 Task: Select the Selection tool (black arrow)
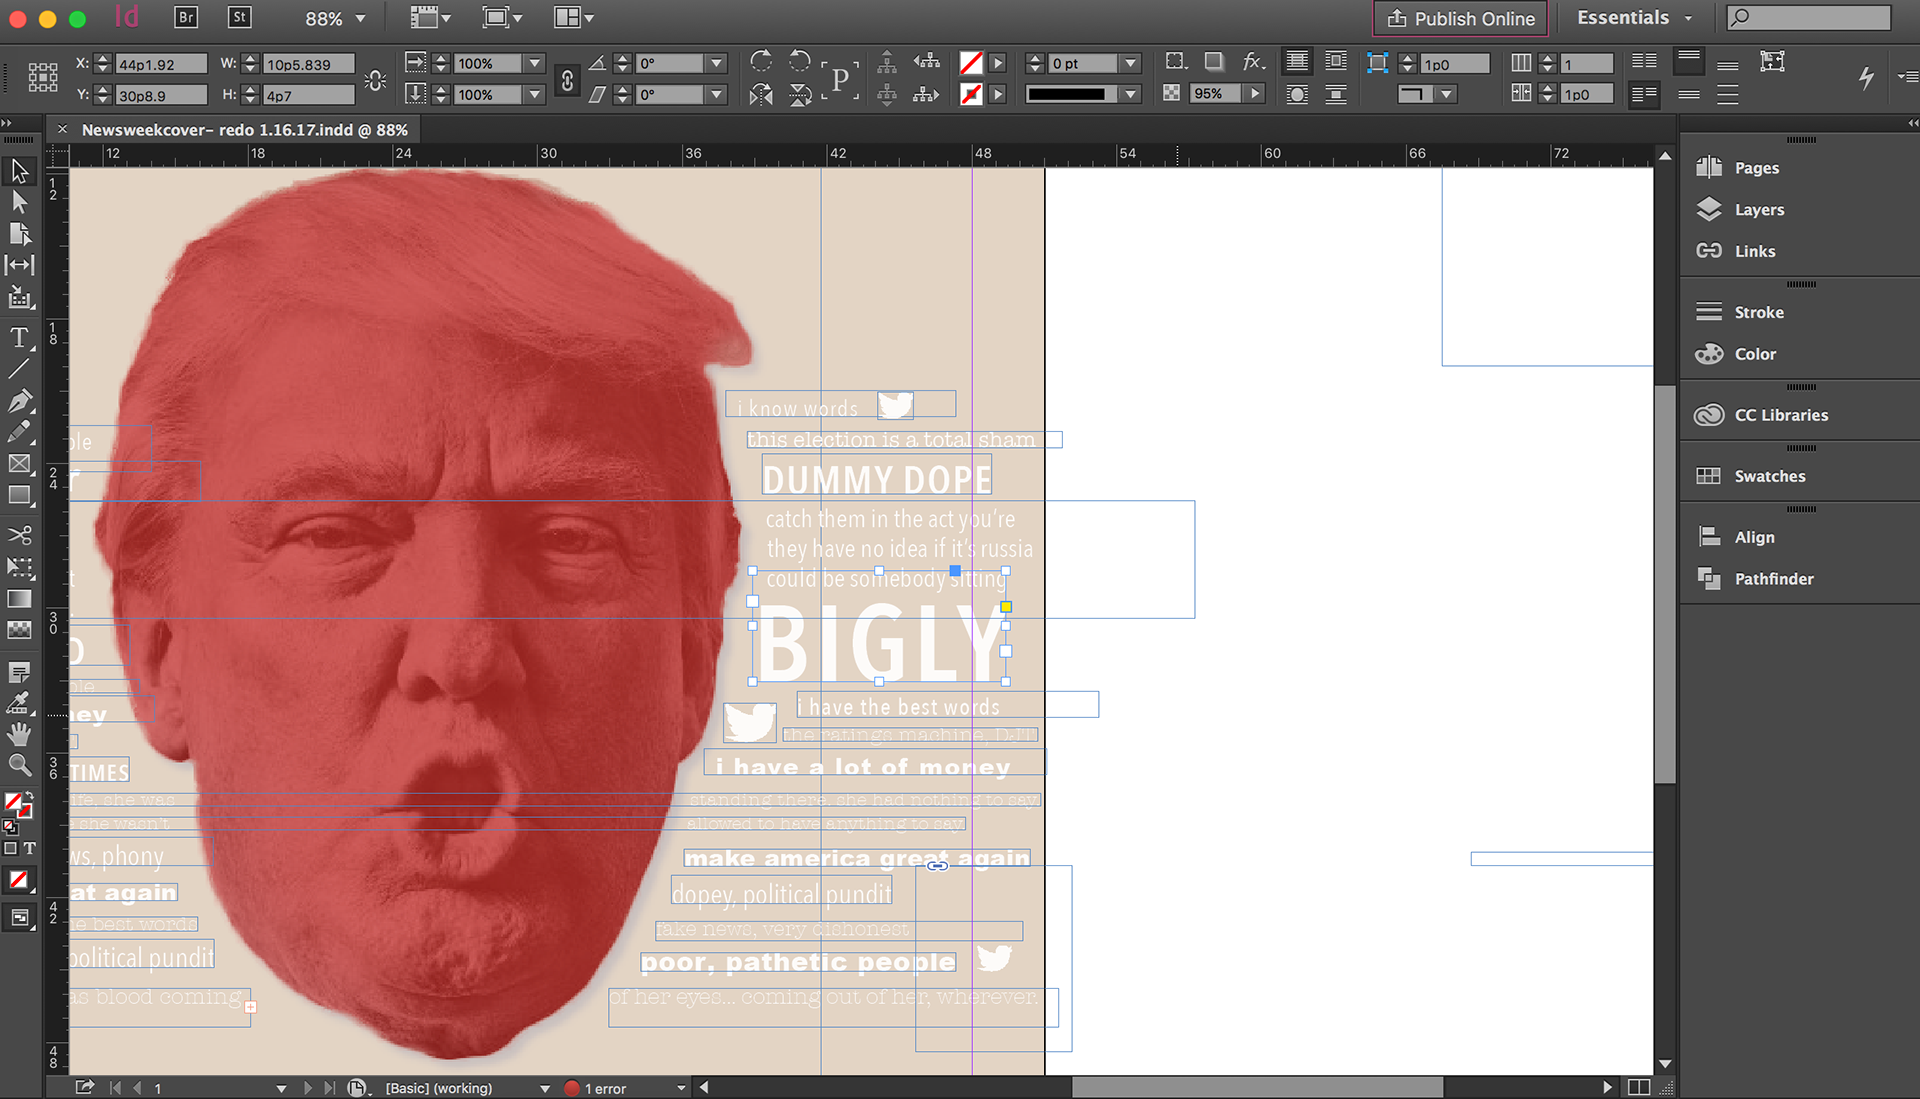pyautogui.click(x=19, y=171)
